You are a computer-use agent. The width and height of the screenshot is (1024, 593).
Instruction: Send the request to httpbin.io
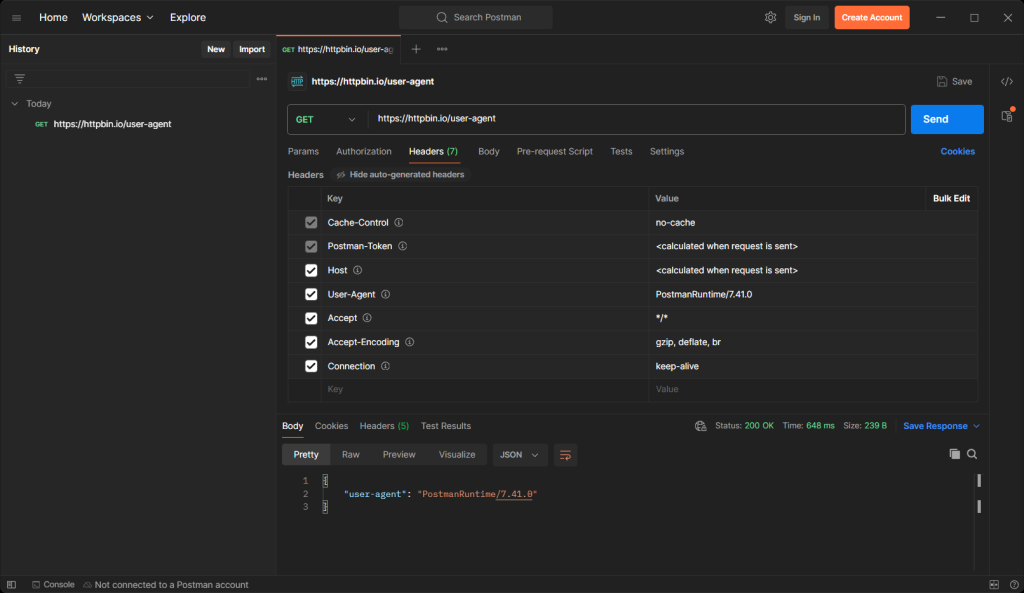pos(945,118)
